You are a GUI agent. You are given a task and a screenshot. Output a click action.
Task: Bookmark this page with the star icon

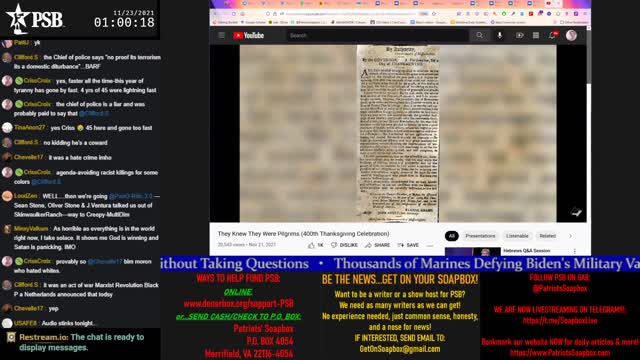point(434,13)
